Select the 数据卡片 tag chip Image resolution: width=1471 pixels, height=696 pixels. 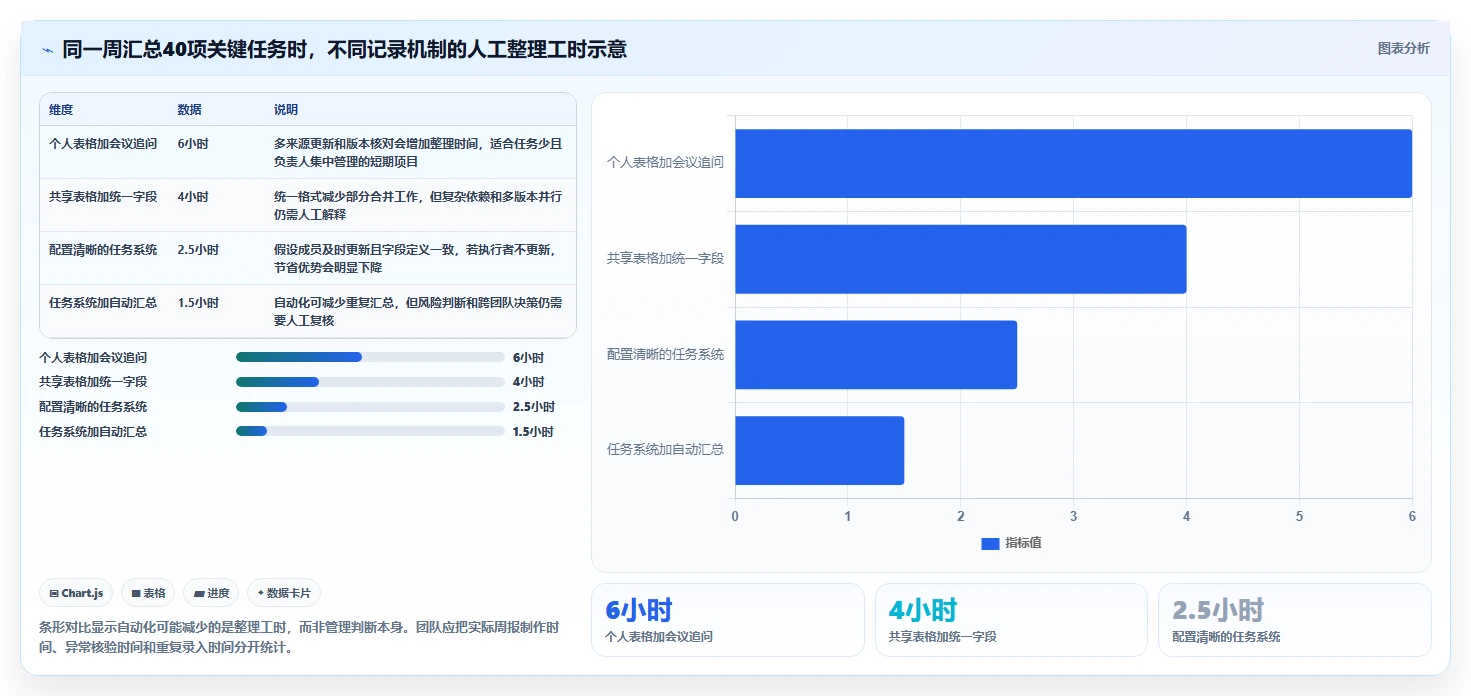click(x=284, y=593)
